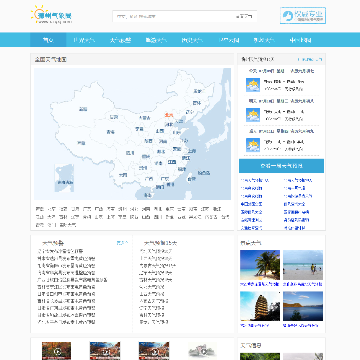Click the 南海诸岛 inset map box

64,178
